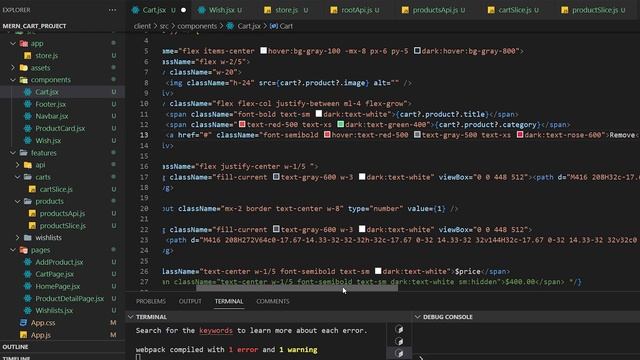This screenshot has width=640, height=360.
Task: Click the JS icon on store.js tab
Action: coord(267,10)
